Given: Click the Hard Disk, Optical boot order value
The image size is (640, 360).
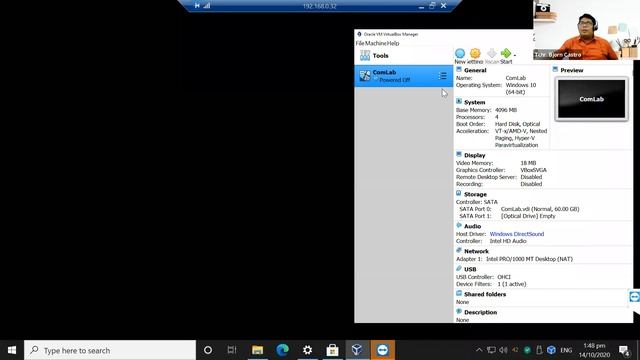Looking at the screenshot, I should coord(518,124).
